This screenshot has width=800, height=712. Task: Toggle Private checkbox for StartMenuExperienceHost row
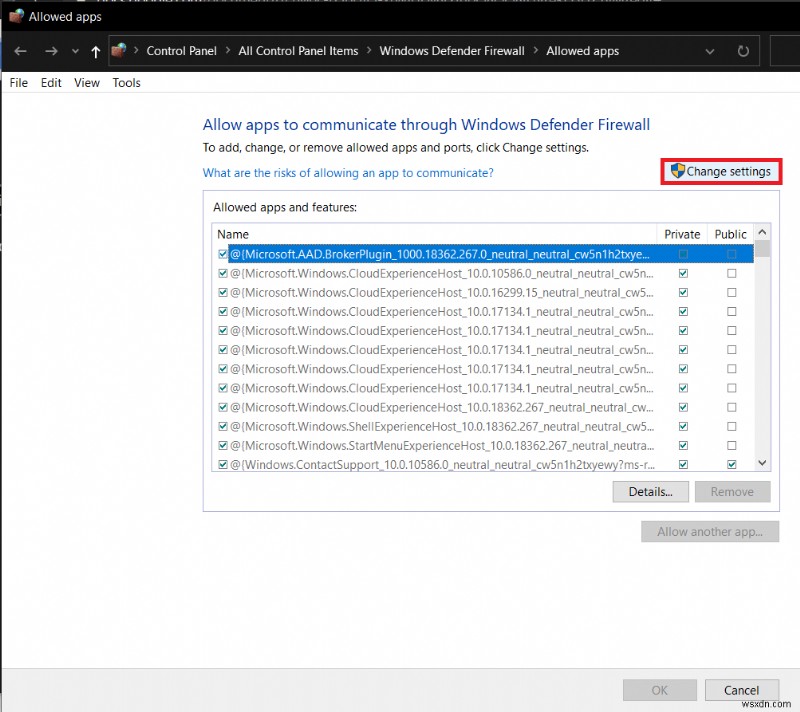tap(683, 446)
